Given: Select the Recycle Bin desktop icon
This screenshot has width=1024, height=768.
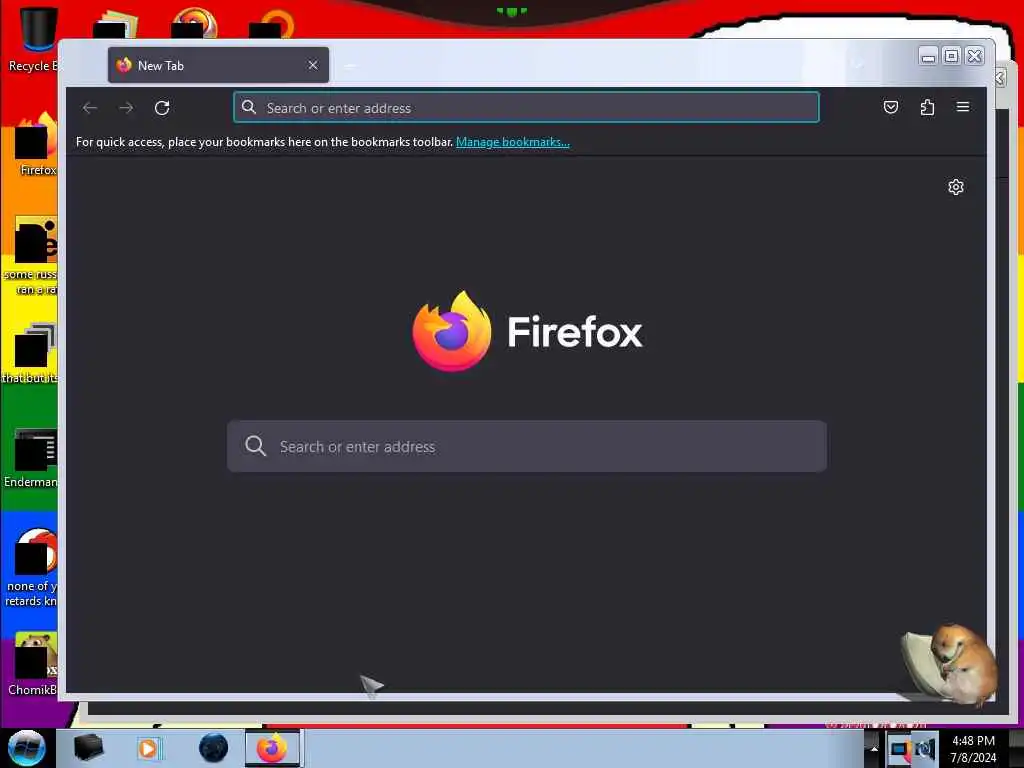Looking at the screenshot, I should pyautogui.click(x=33, y=39).
